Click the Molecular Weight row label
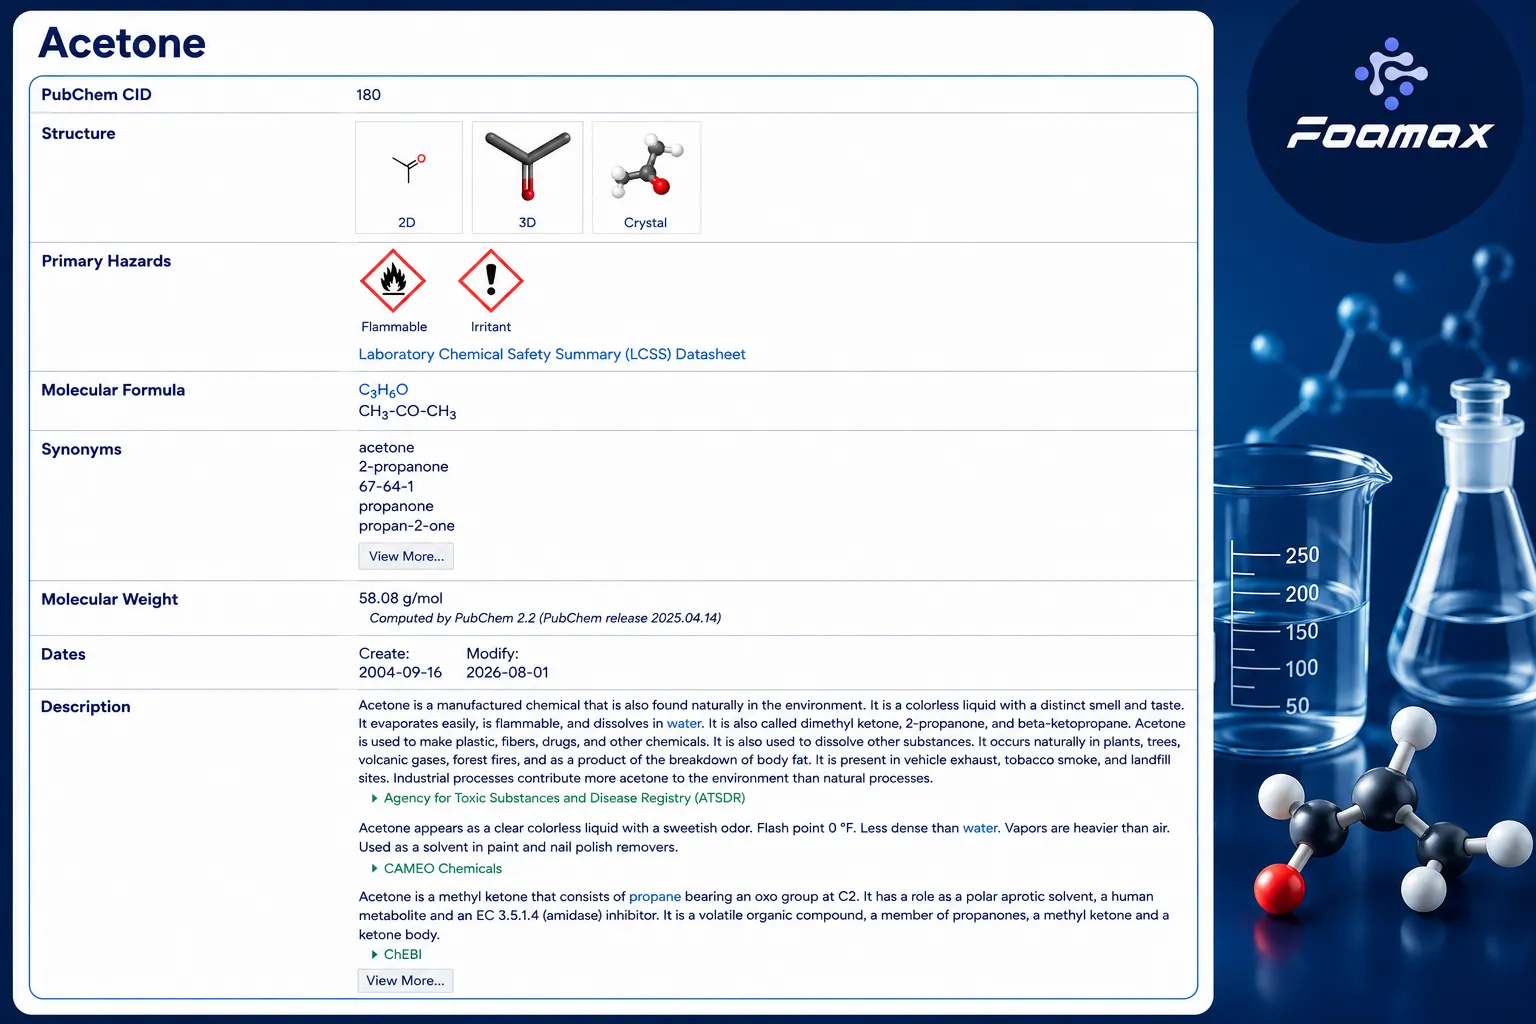 click(109, 599)
